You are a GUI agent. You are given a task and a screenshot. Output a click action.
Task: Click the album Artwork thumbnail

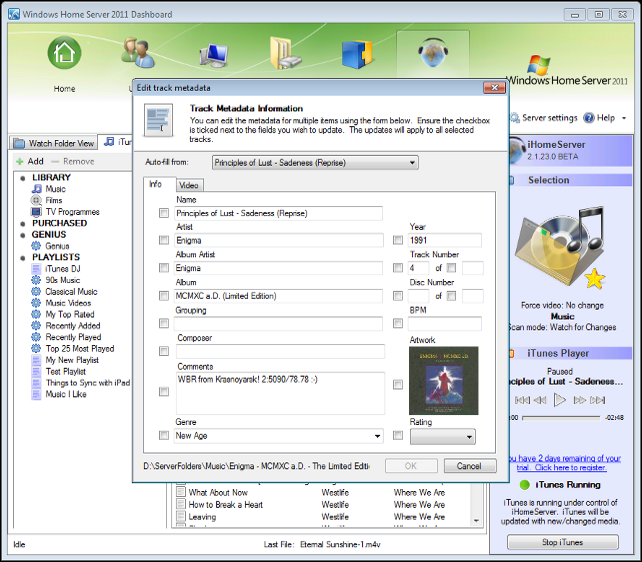[x=443, y=381]
